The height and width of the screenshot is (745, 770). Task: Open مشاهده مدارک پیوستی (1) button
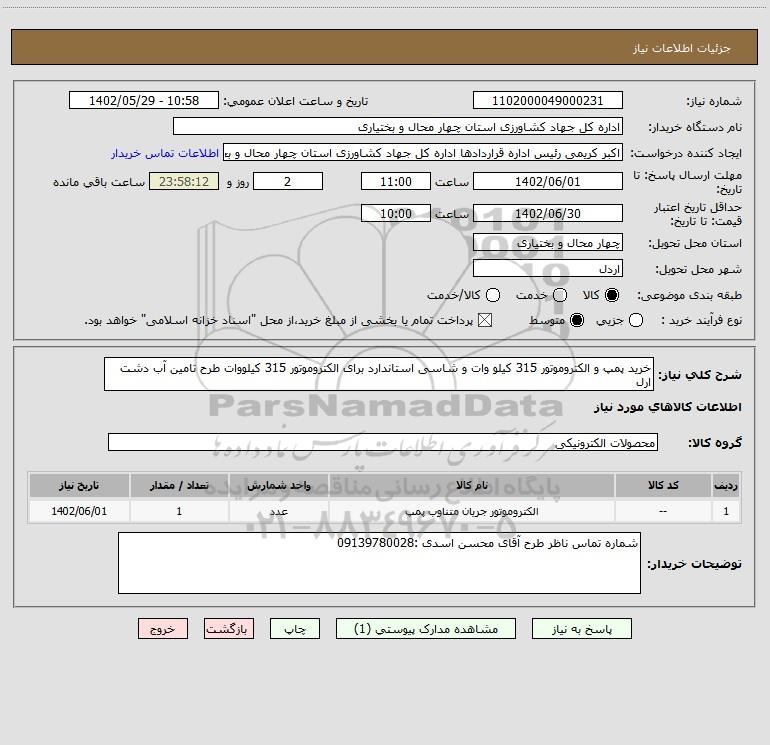(426, 629)
